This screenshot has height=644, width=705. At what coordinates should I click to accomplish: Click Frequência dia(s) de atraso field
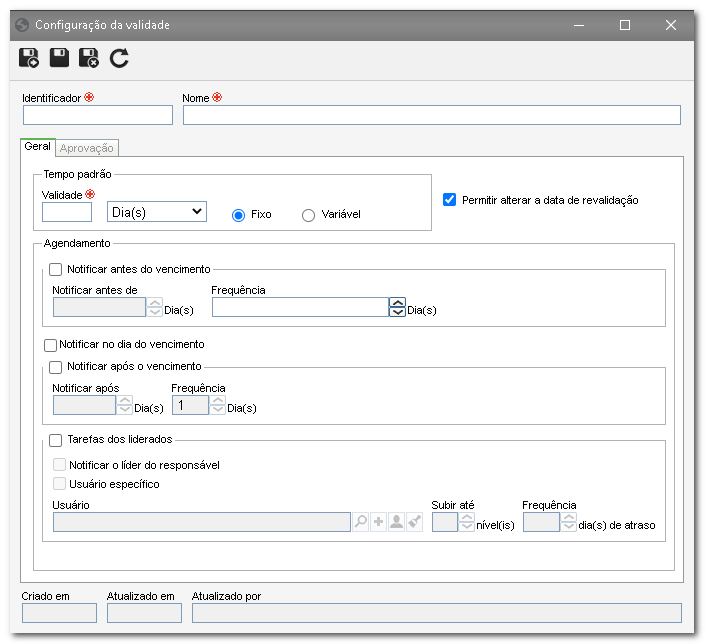[542, 522]
